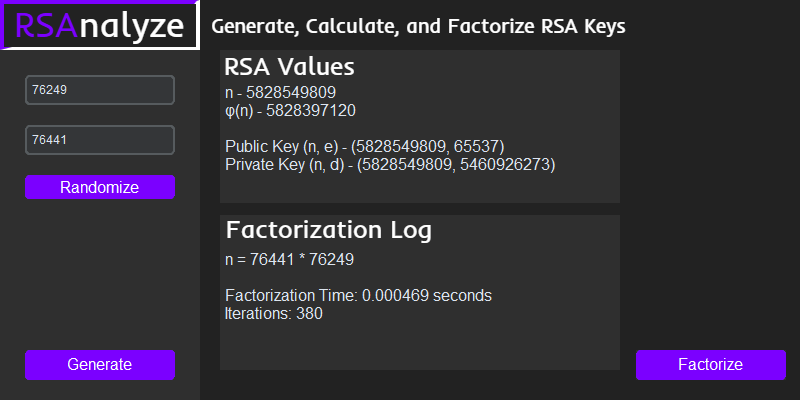Image resolution: width=800 pixels, height=400 pixels.
Task: Click the Factorization Time readout
Action: [358, 296]
